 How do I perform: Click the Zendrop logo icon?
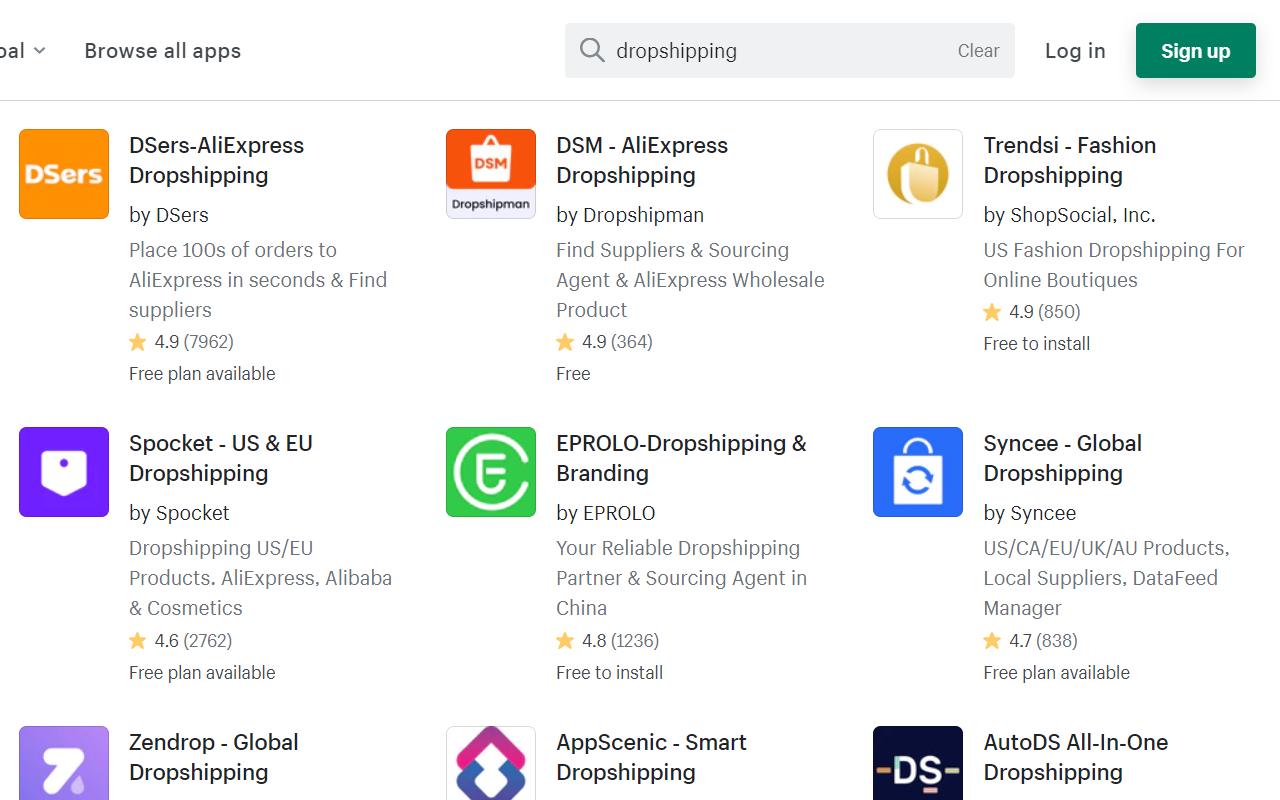pyautogui.click(x=63, y=770)
